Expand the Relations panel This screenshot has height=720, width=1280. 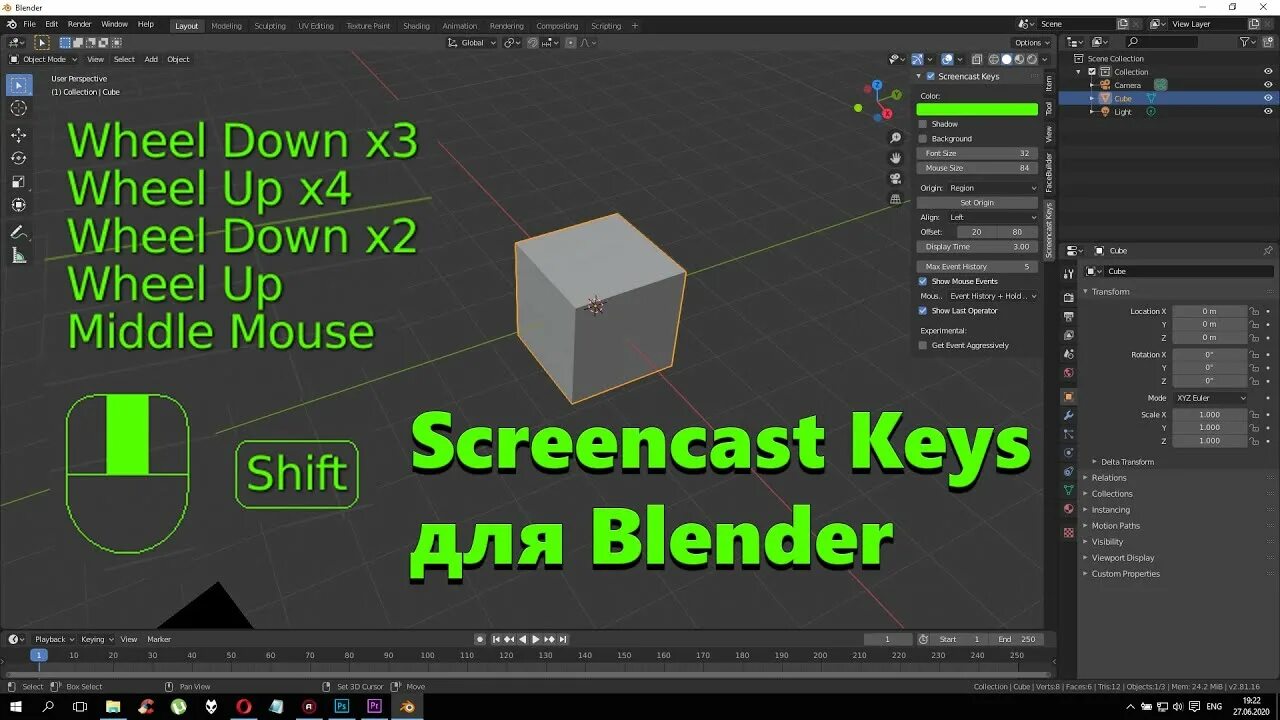pyautogui.click(x=1108, y=478)
